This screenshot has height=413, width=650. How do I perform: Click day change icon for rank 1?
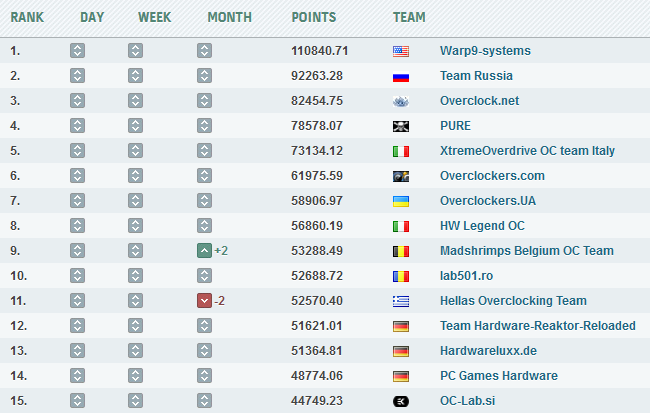78,51
